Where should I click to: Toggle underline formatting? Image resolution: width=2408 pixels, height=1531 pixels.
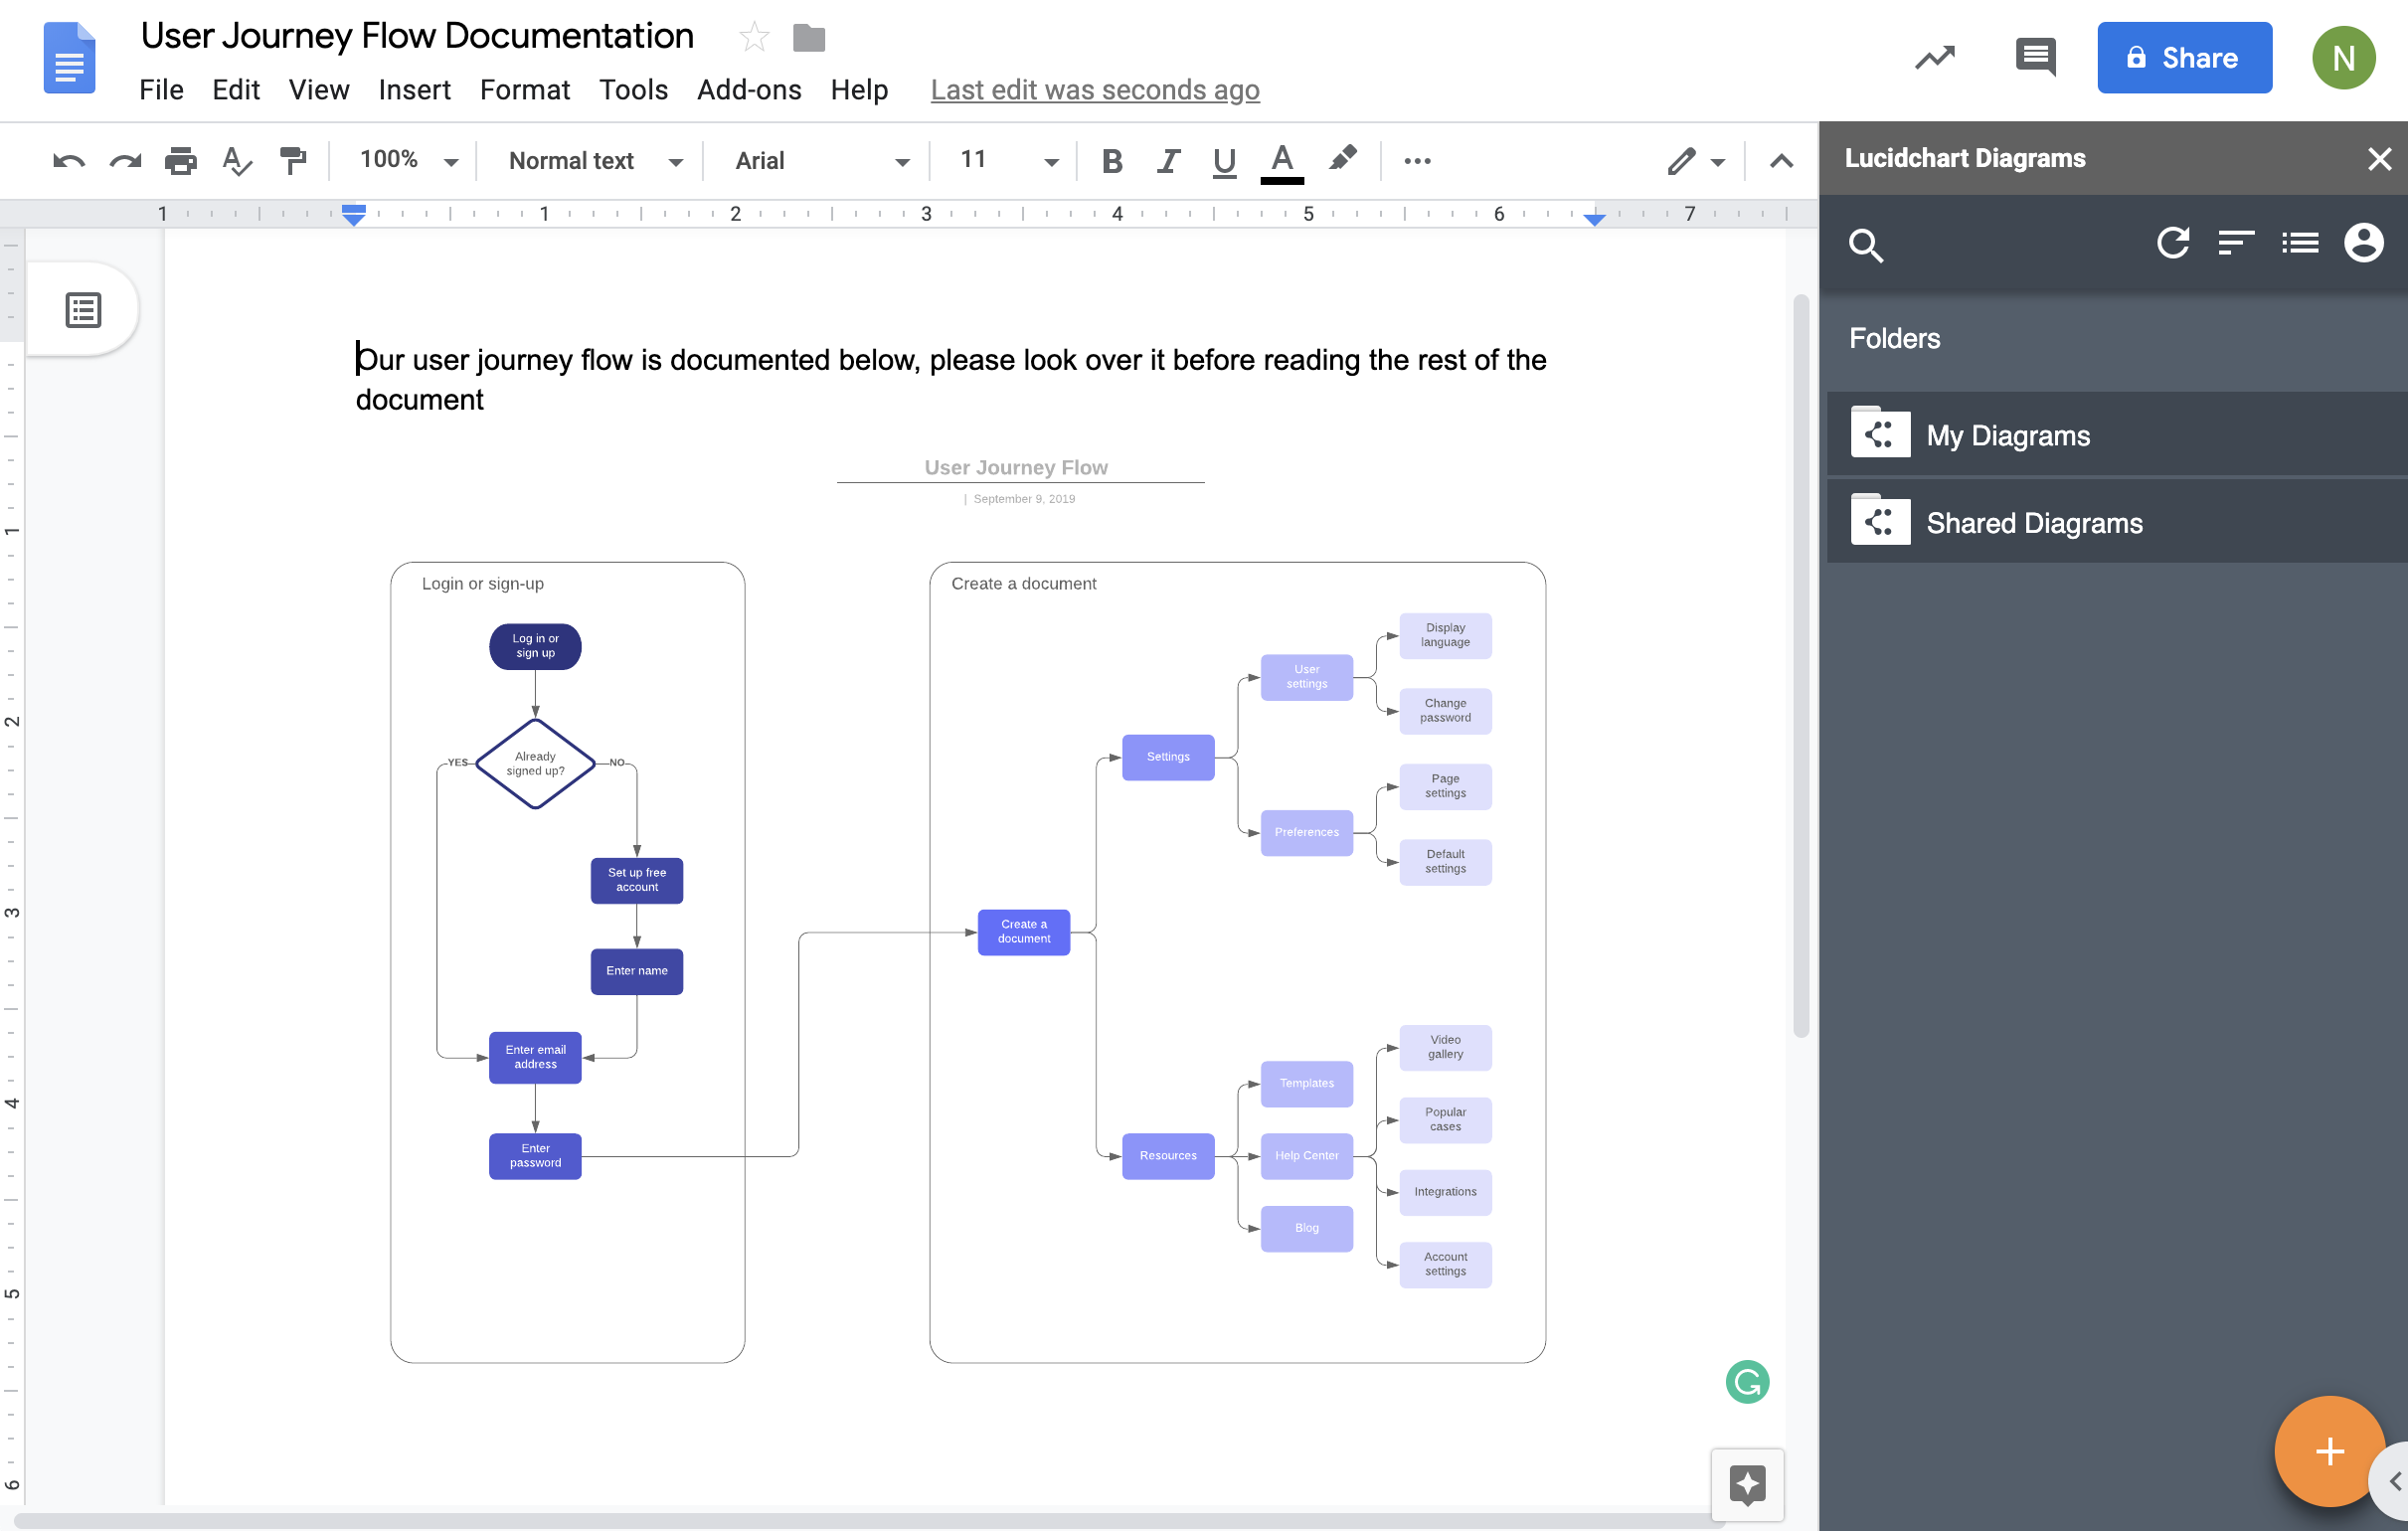[x=1223, y=160]
